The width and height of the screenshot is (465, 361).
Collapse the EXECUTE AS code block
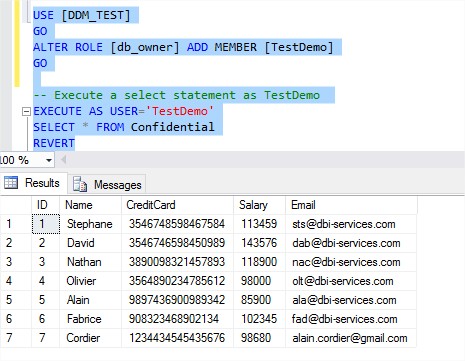point(26,111)
